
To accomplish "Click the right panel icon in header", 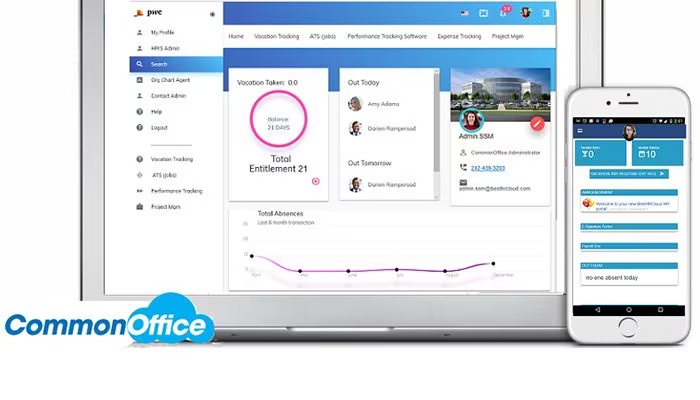I will 546,13.
